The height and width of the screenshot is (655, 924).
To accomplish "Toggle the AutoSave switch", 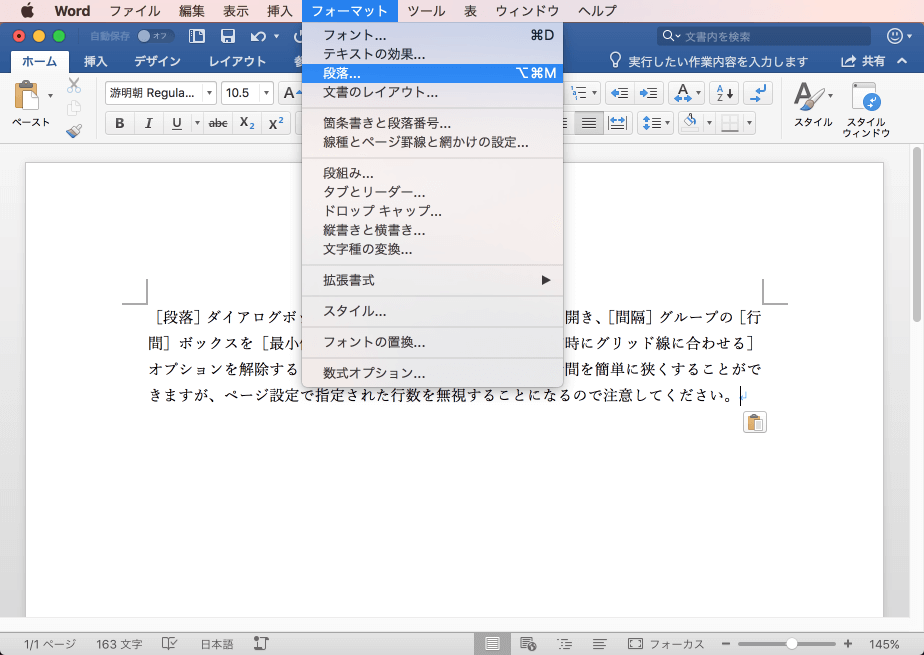I will [155, 37].
